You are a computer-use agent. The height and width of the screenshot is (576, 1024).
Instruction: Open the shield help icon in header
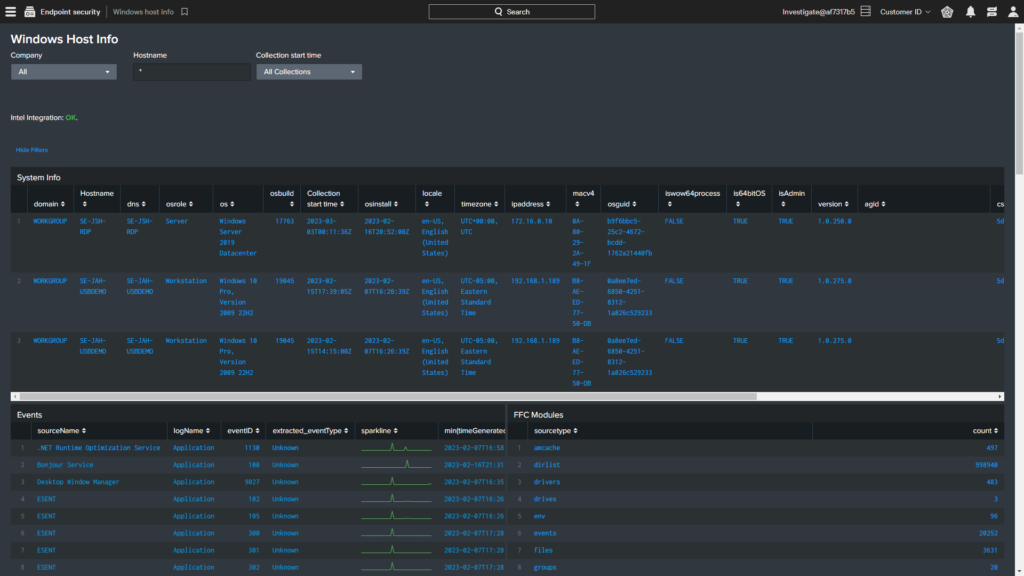click(x=947, y=12)
